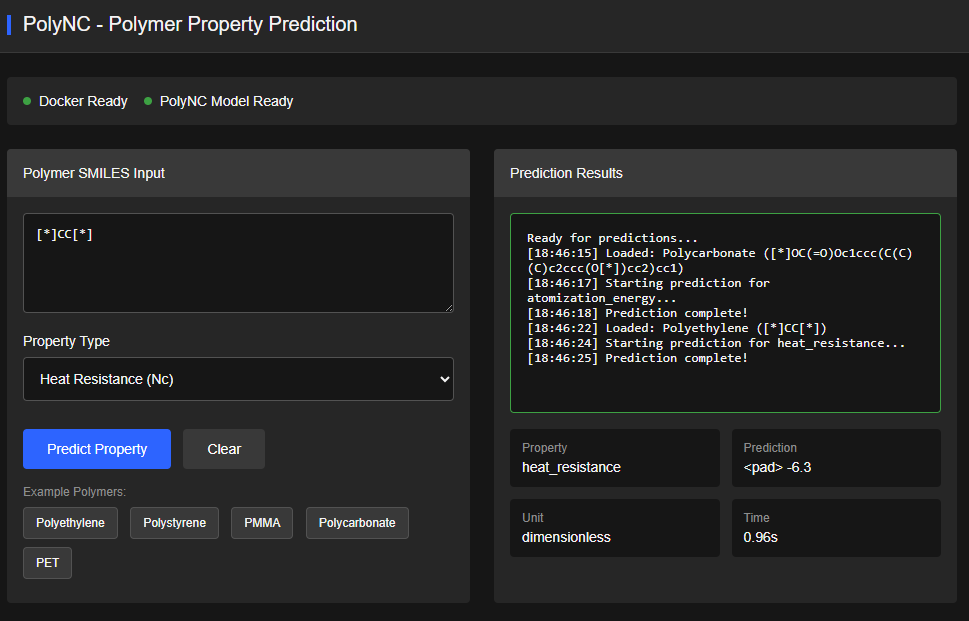Image resolution: width=969 pixels, height=621 pixels.
Task: Grab the SMILES textarea resize handle
Action: pyautogui.click(x=448, y=307)
